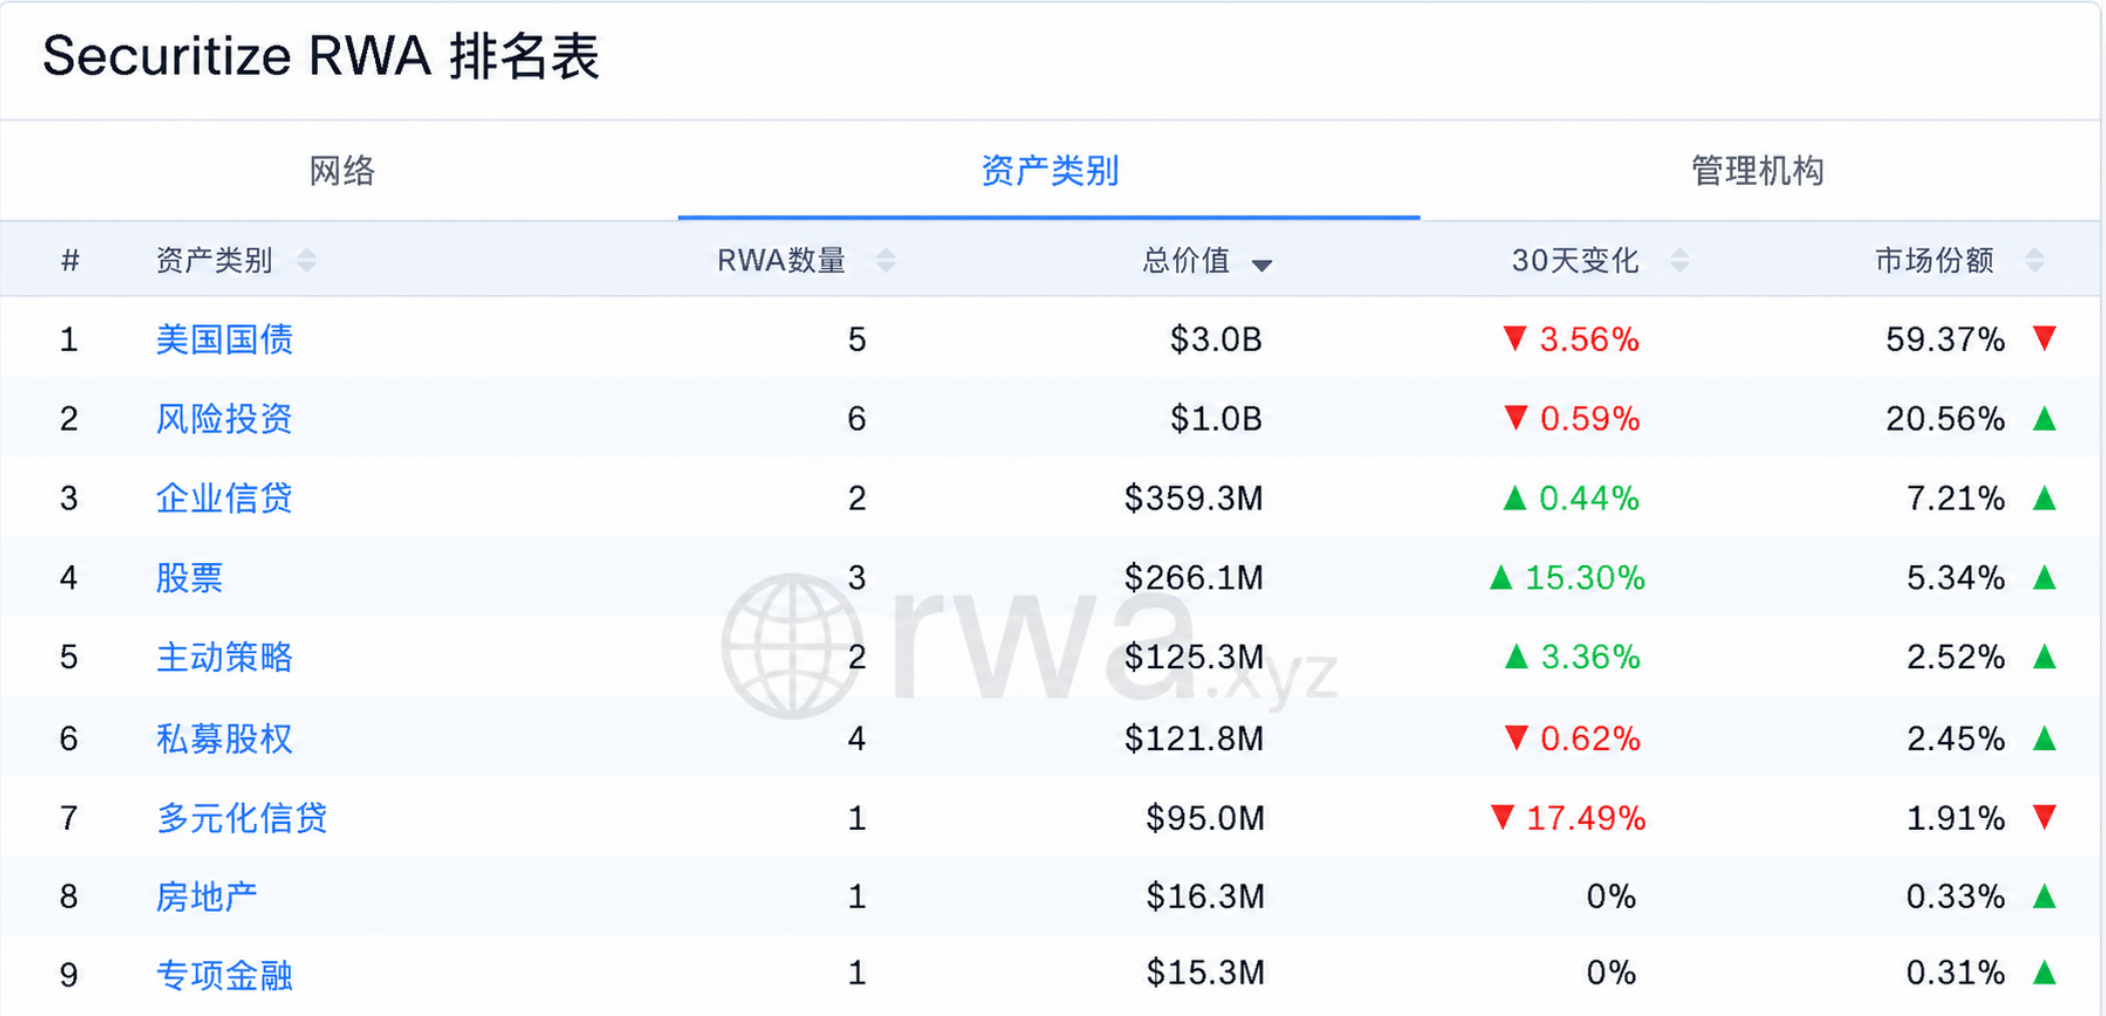Click the 0.62% 30-day change value
Viewport: 2106px width, 1016px height.
(x=1590, y=739)
